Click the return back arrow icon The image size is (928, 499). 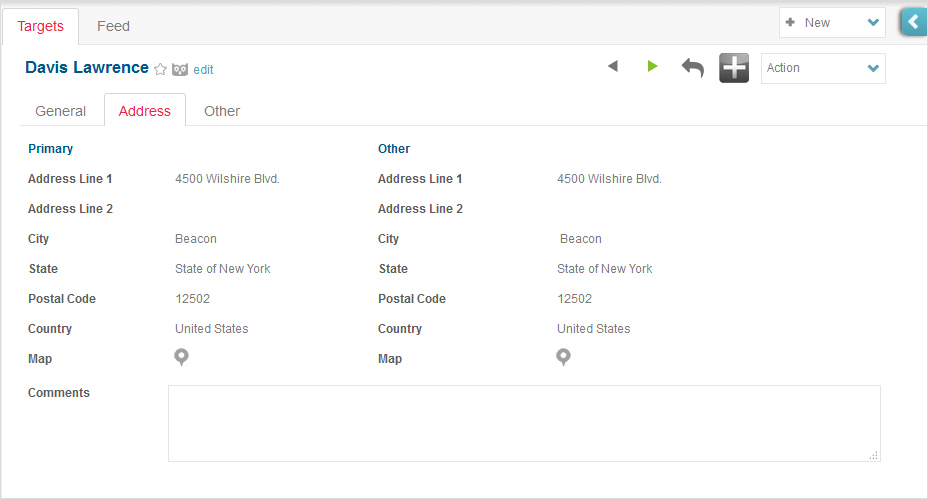692,67
